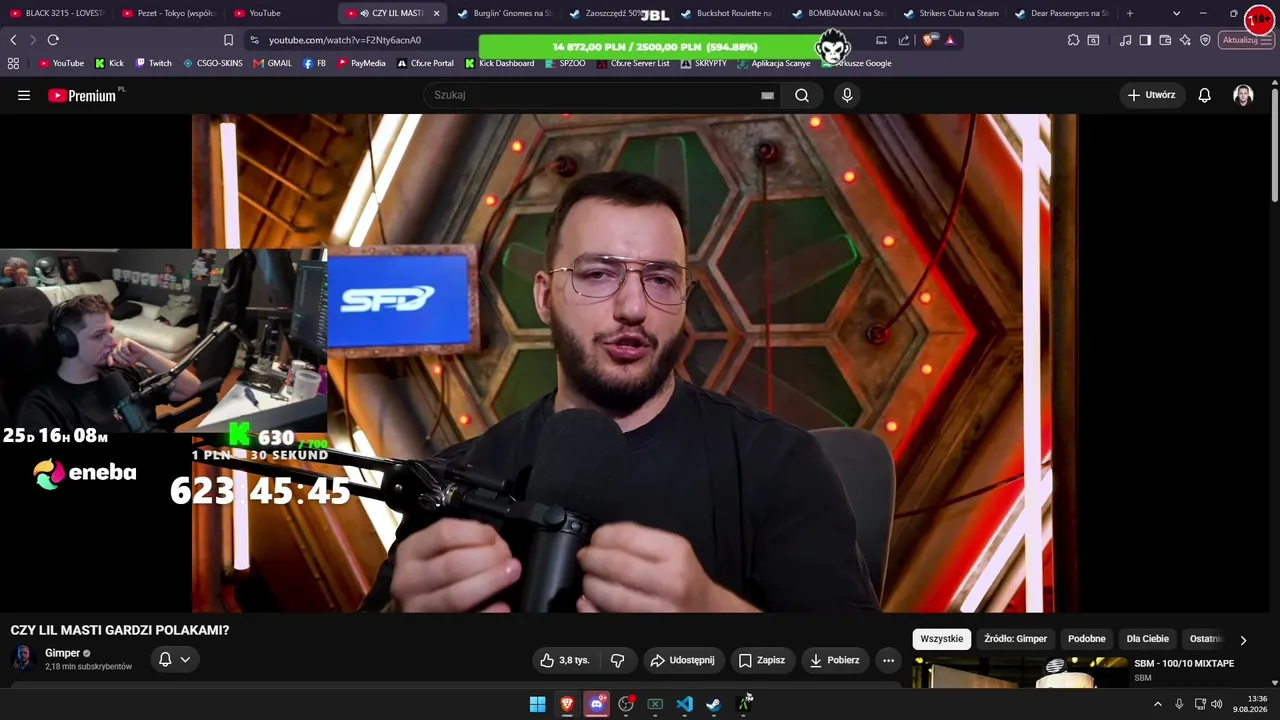The width and height of the screenshot is (1280, 720).
Task: Open the account avatar menu
Action: [1243, 95]
